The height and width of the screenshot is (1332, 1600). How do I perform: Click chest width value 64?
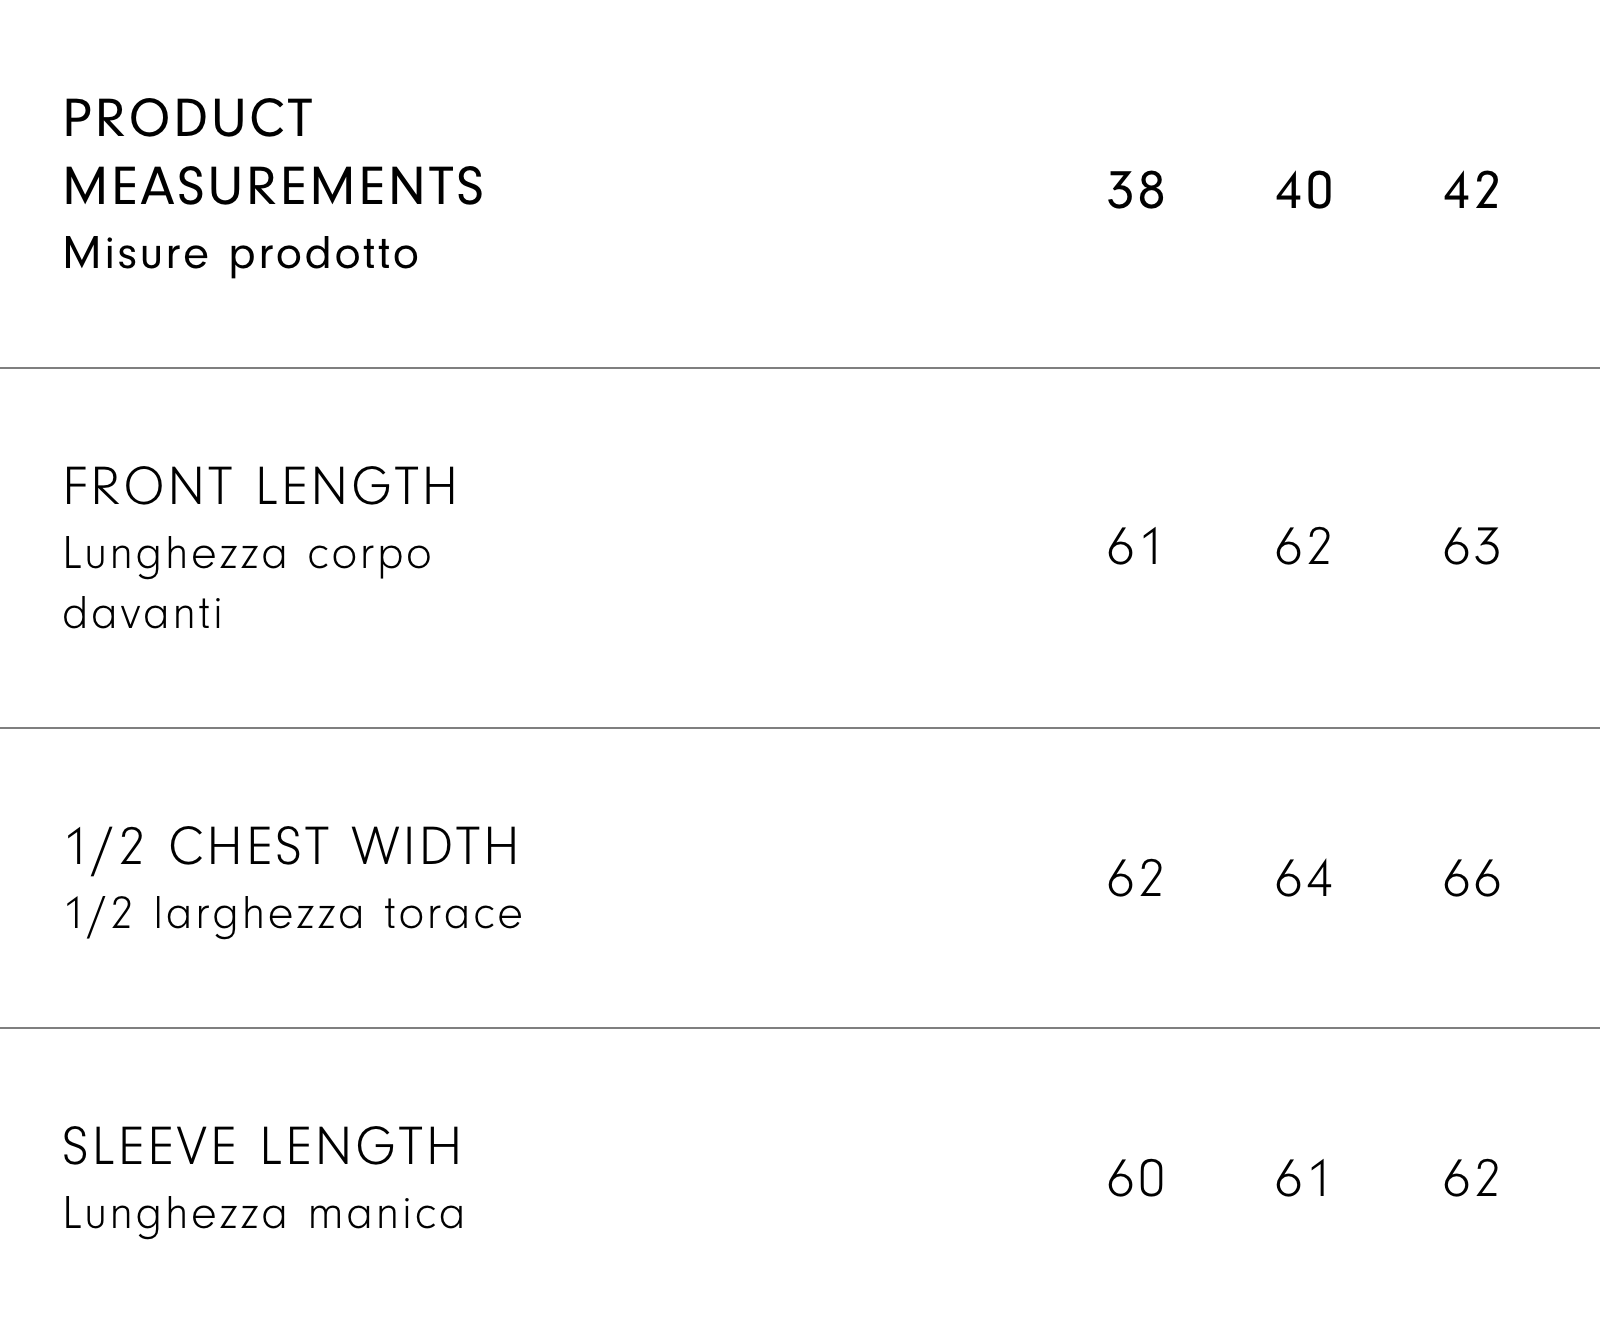coord(1304,879)
